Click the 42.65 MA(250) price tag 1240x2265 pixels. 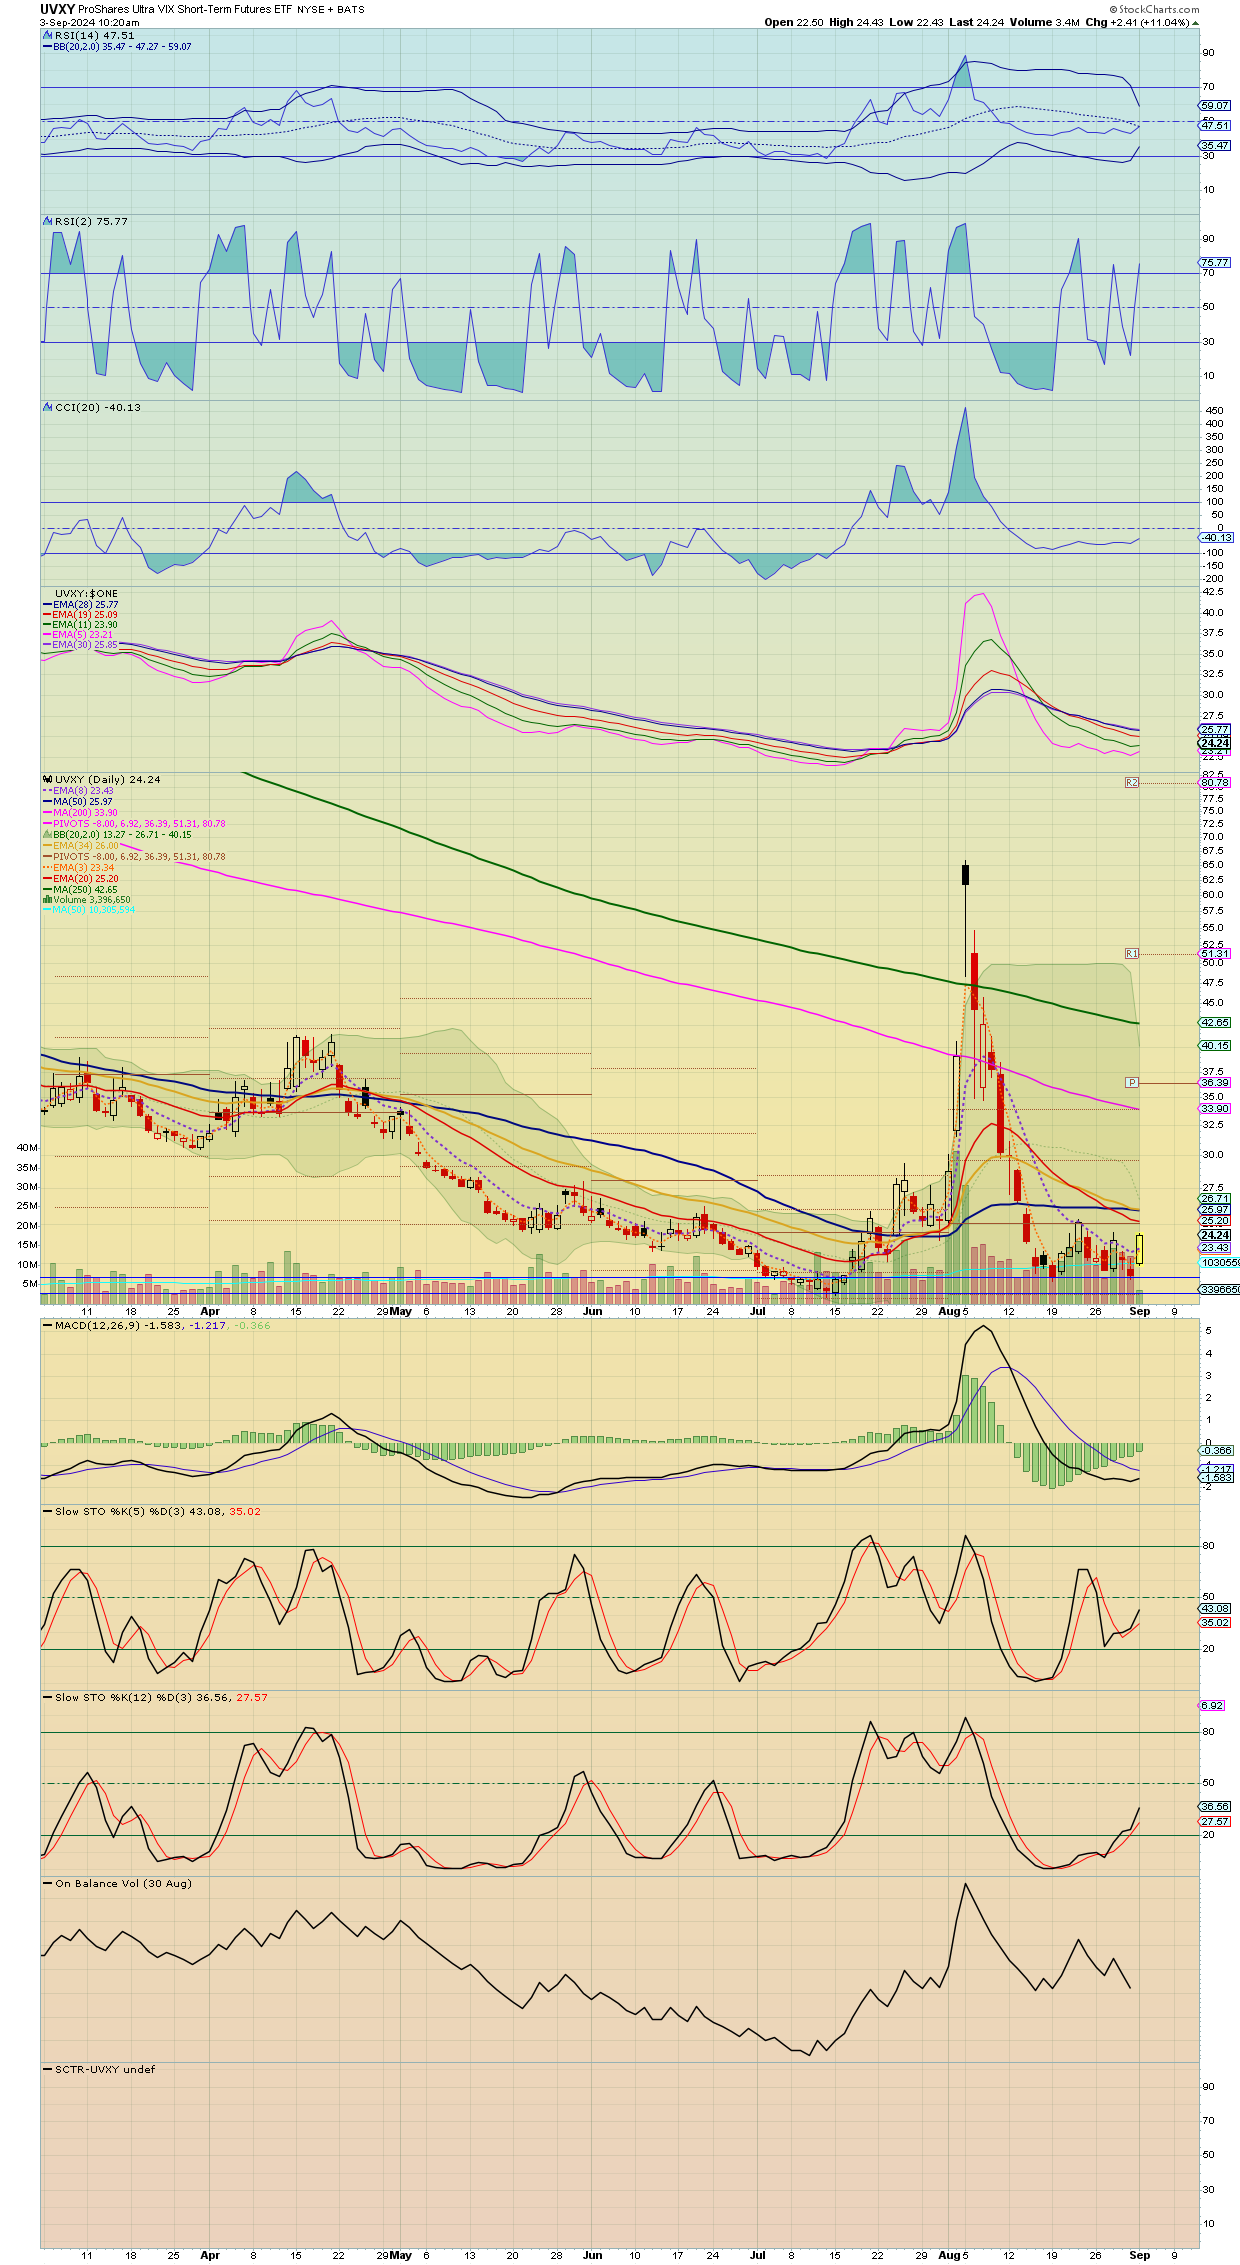[1215, 1022]
